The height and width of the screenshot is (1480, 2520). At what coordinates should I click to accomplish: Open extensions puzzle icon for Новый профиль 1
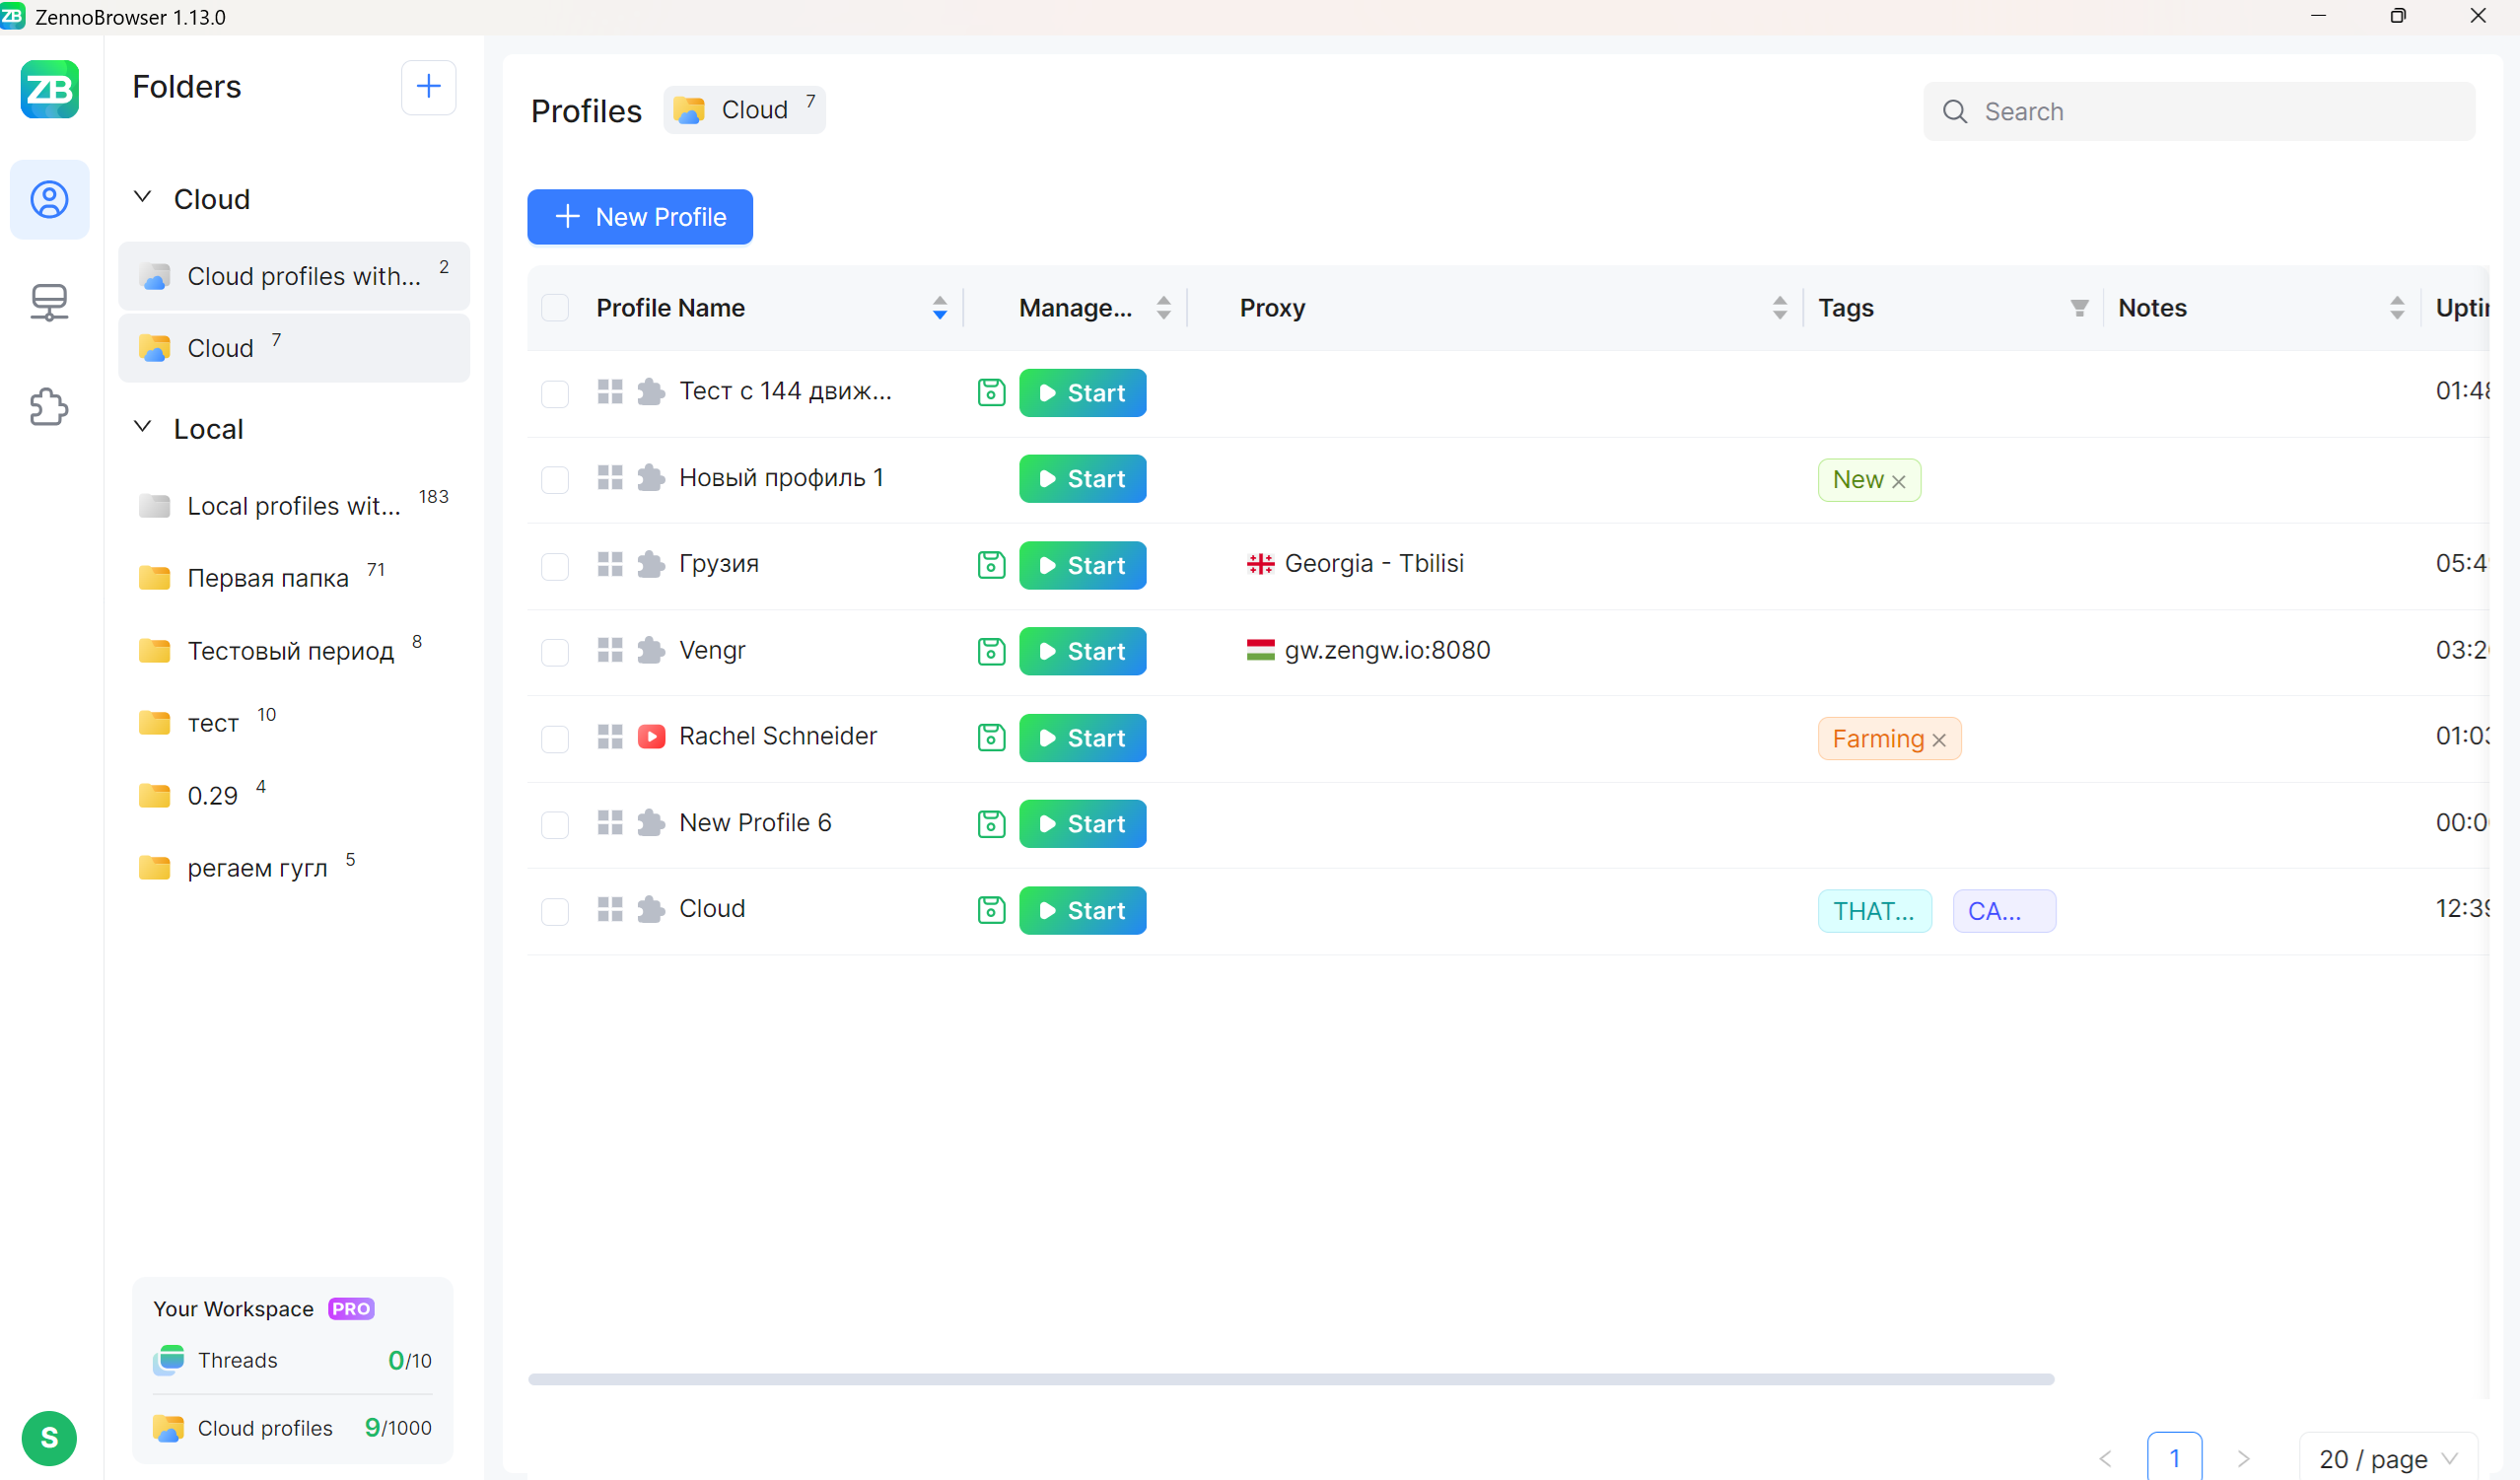[x=651, y=478]
